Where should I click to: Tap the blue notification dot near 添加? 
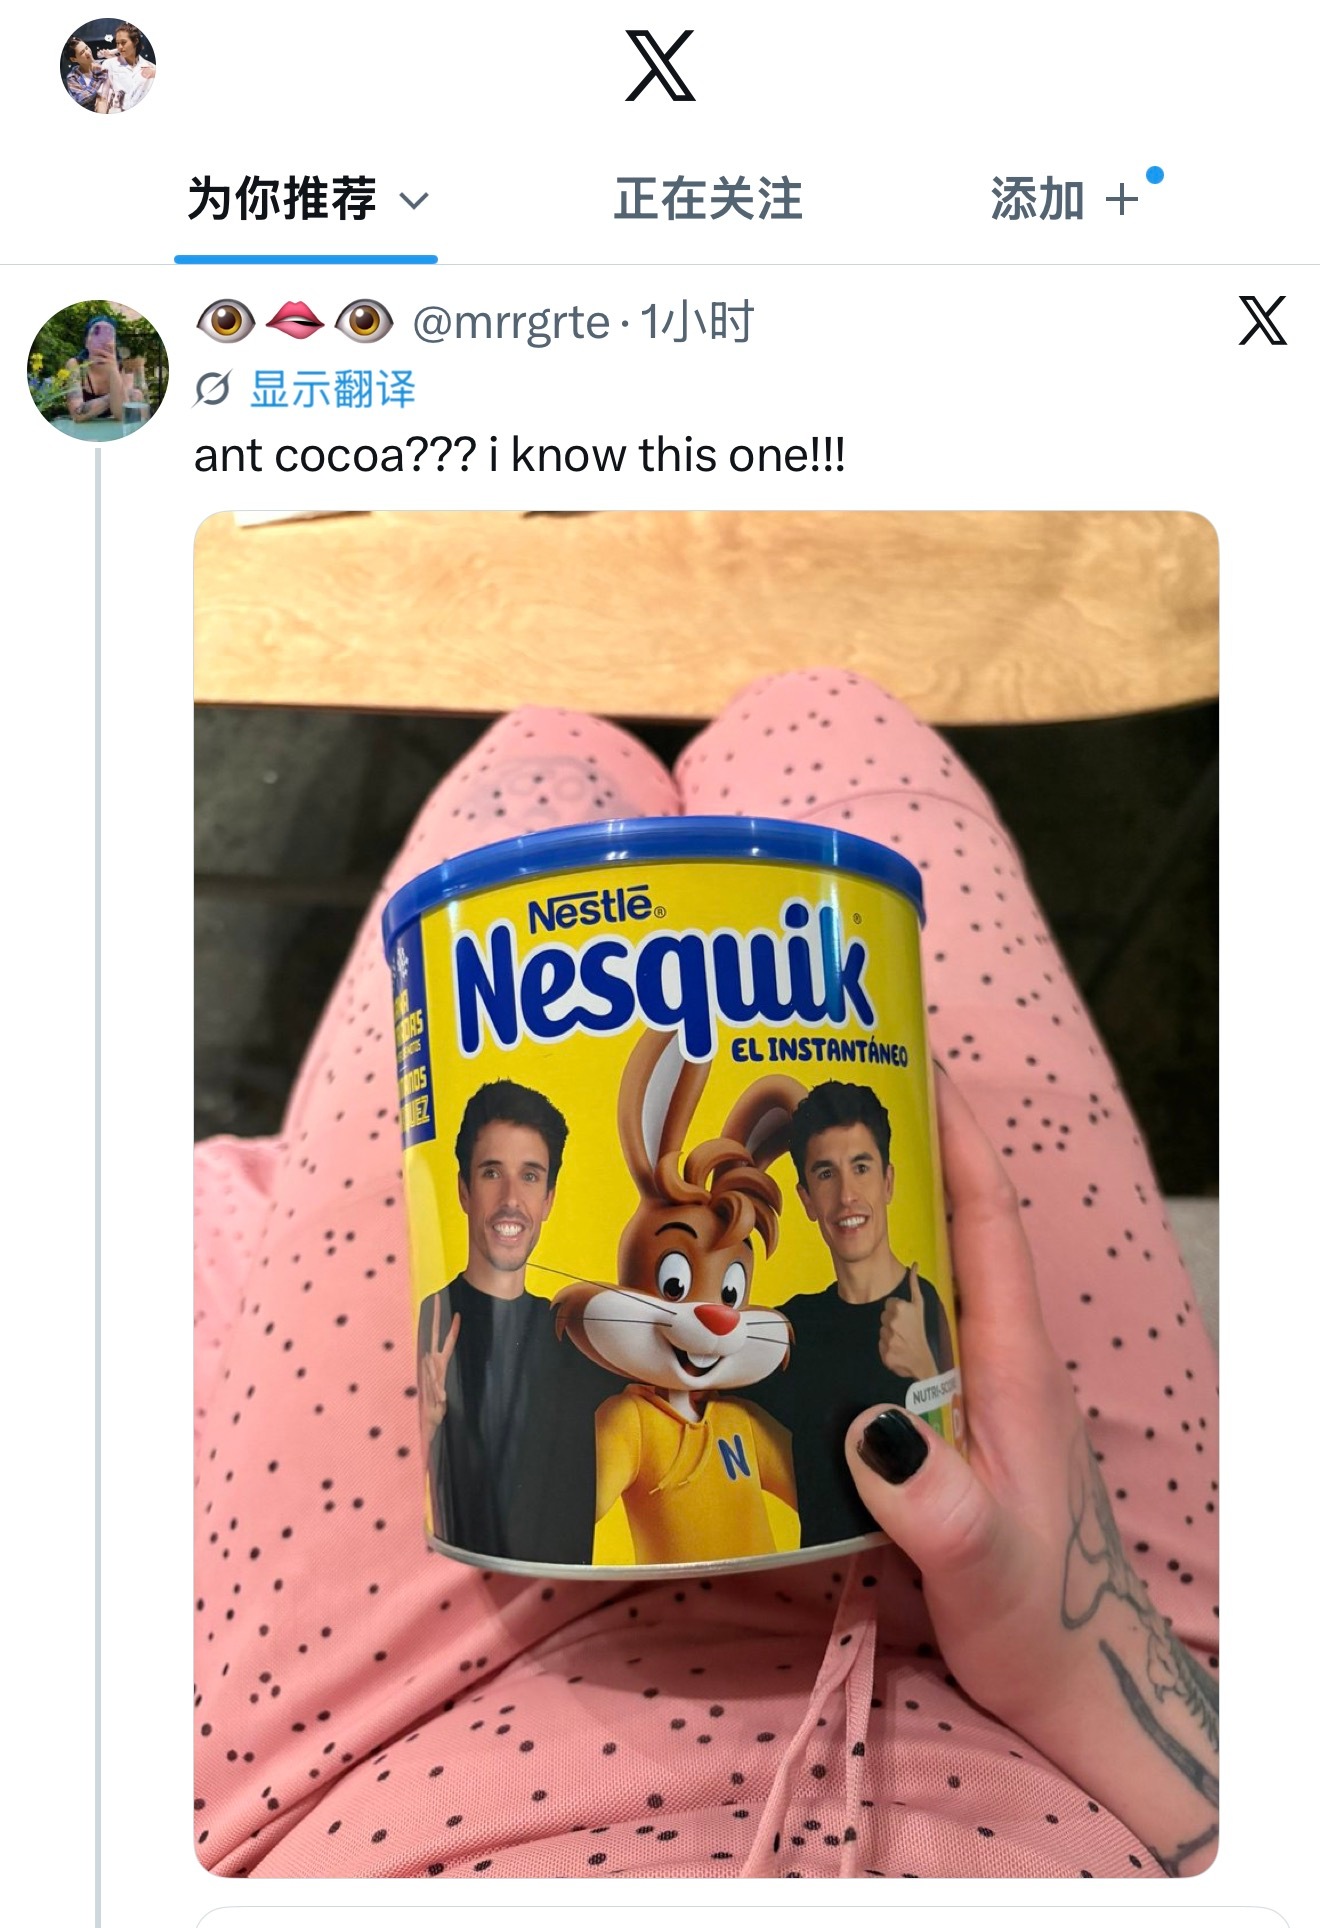tap(1154, 176)
